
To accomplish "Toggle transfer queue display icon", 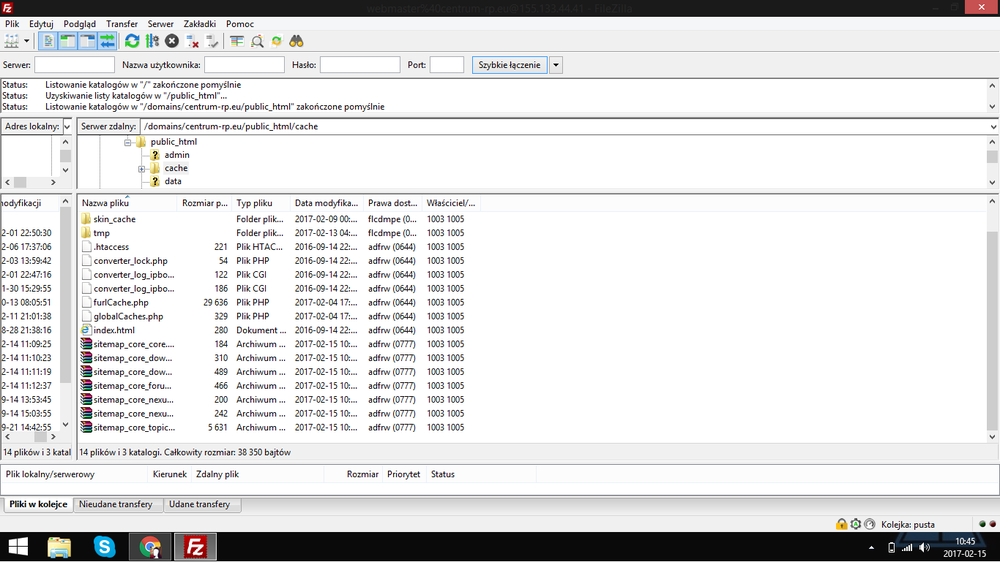I will pos(107,41).
